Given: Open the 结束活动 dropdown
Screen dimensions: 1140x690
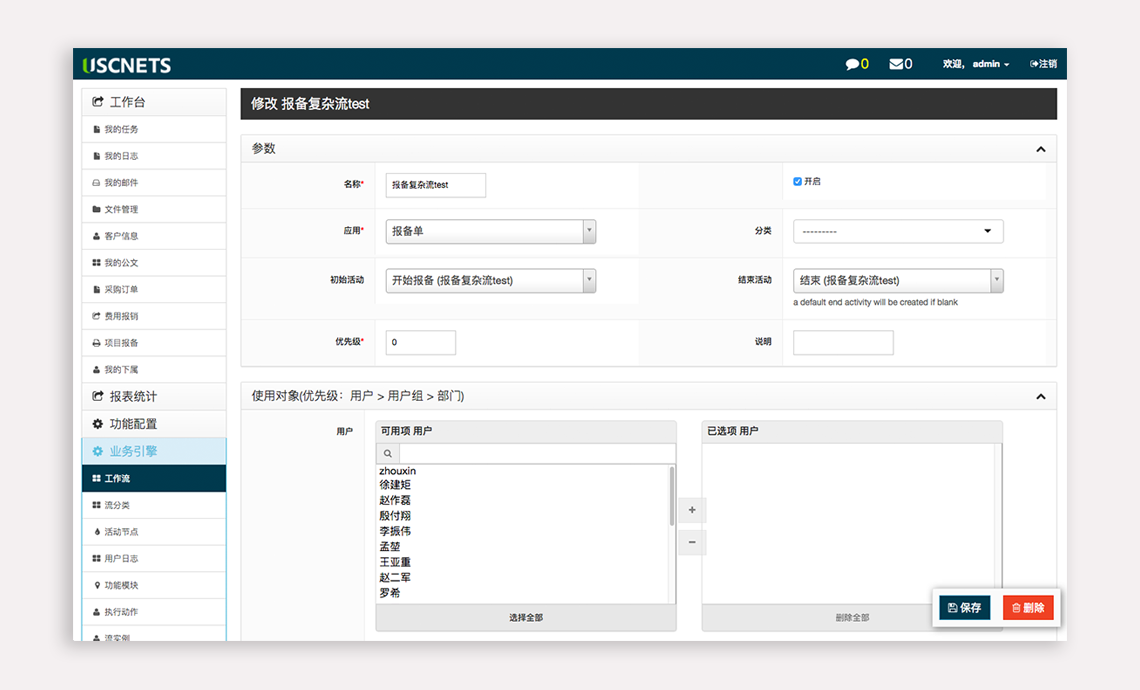Looking at the screenshot, I should tap(897, 281).
